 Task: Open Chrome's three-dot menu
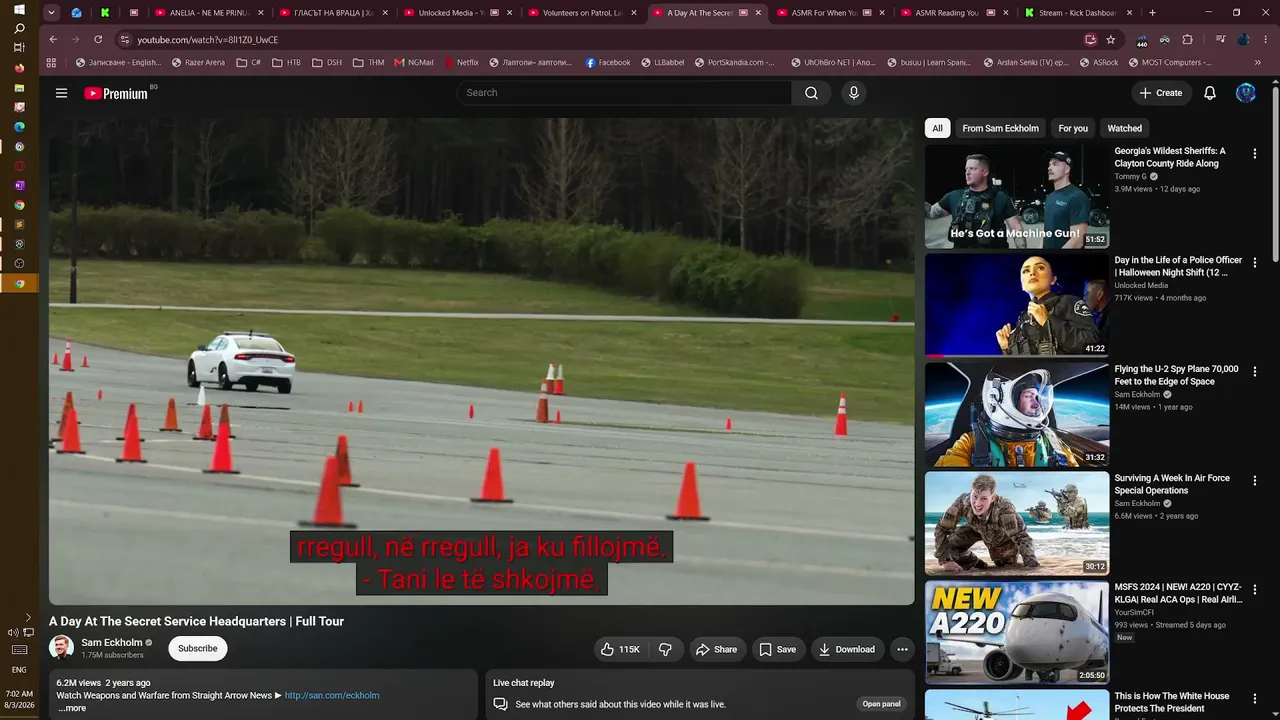[x=1265, y=40]
